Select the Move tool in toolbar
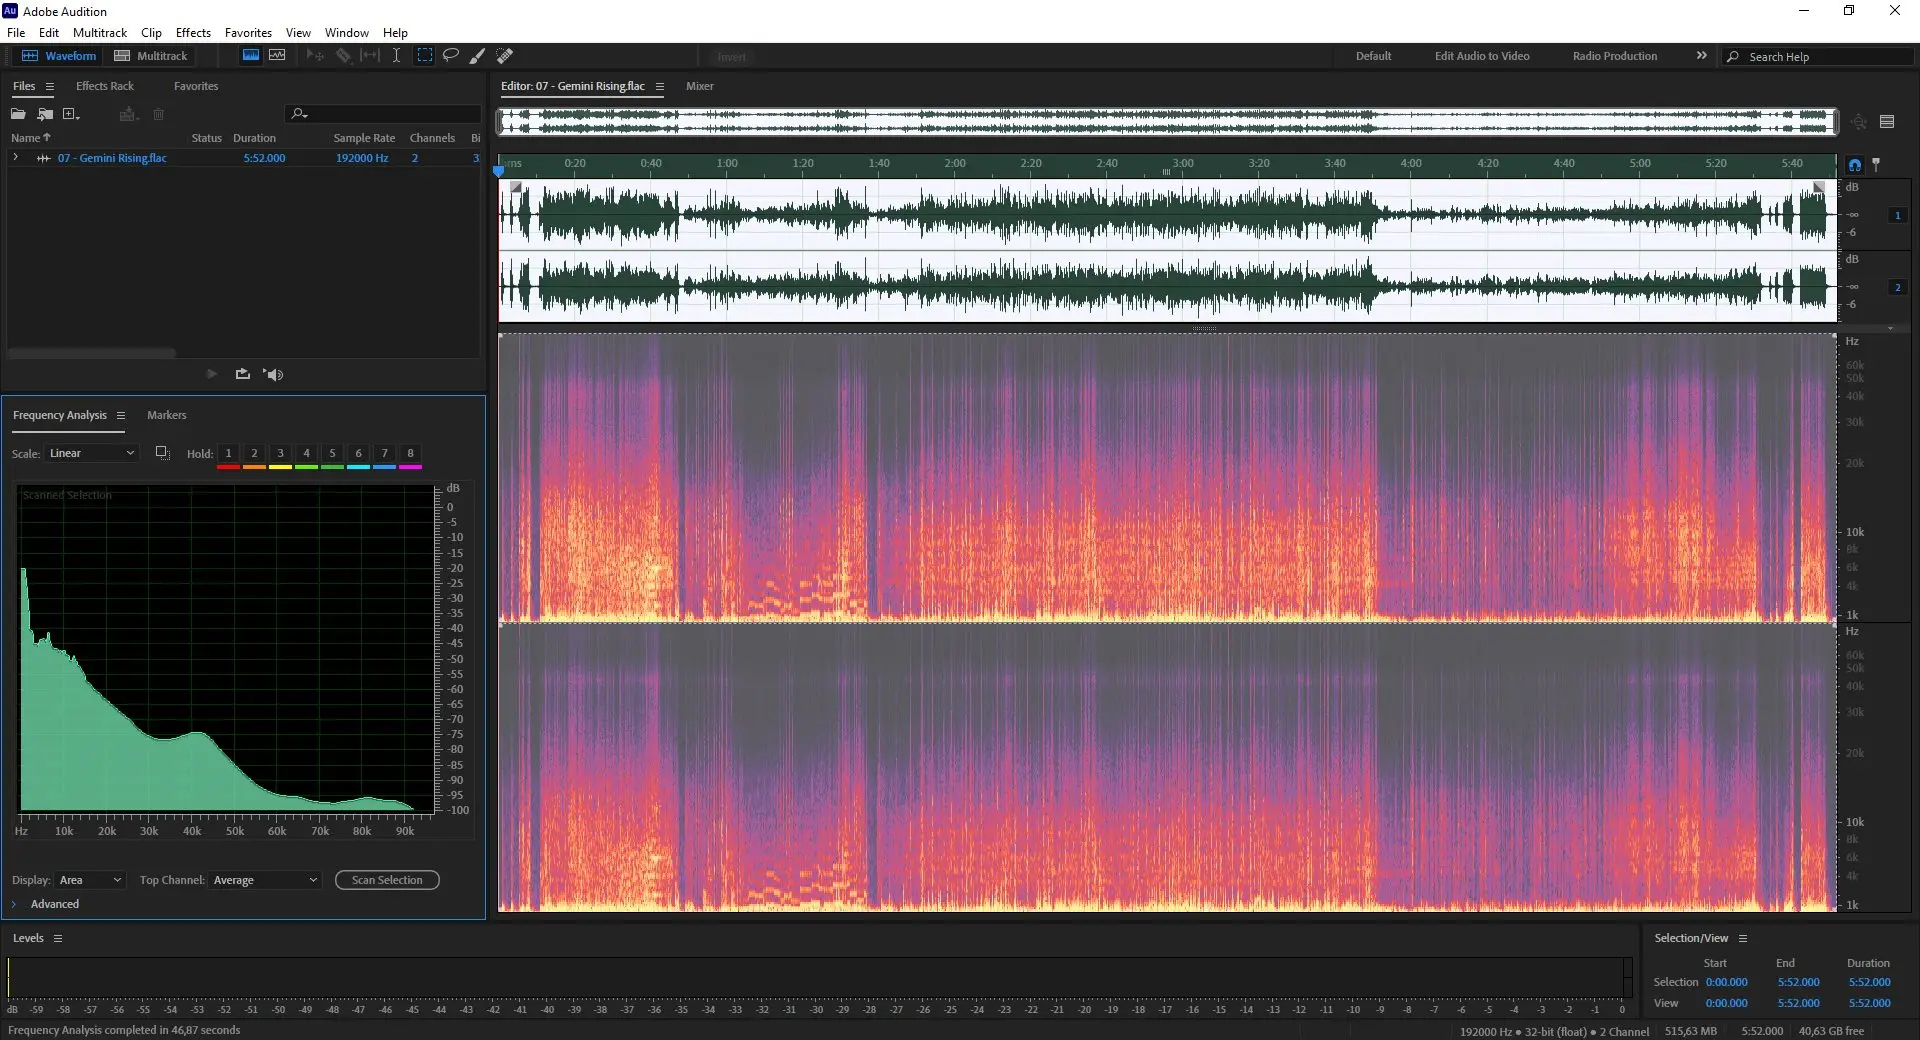The height and width of the screenshot is (1040, 1920). coord(315,56)
